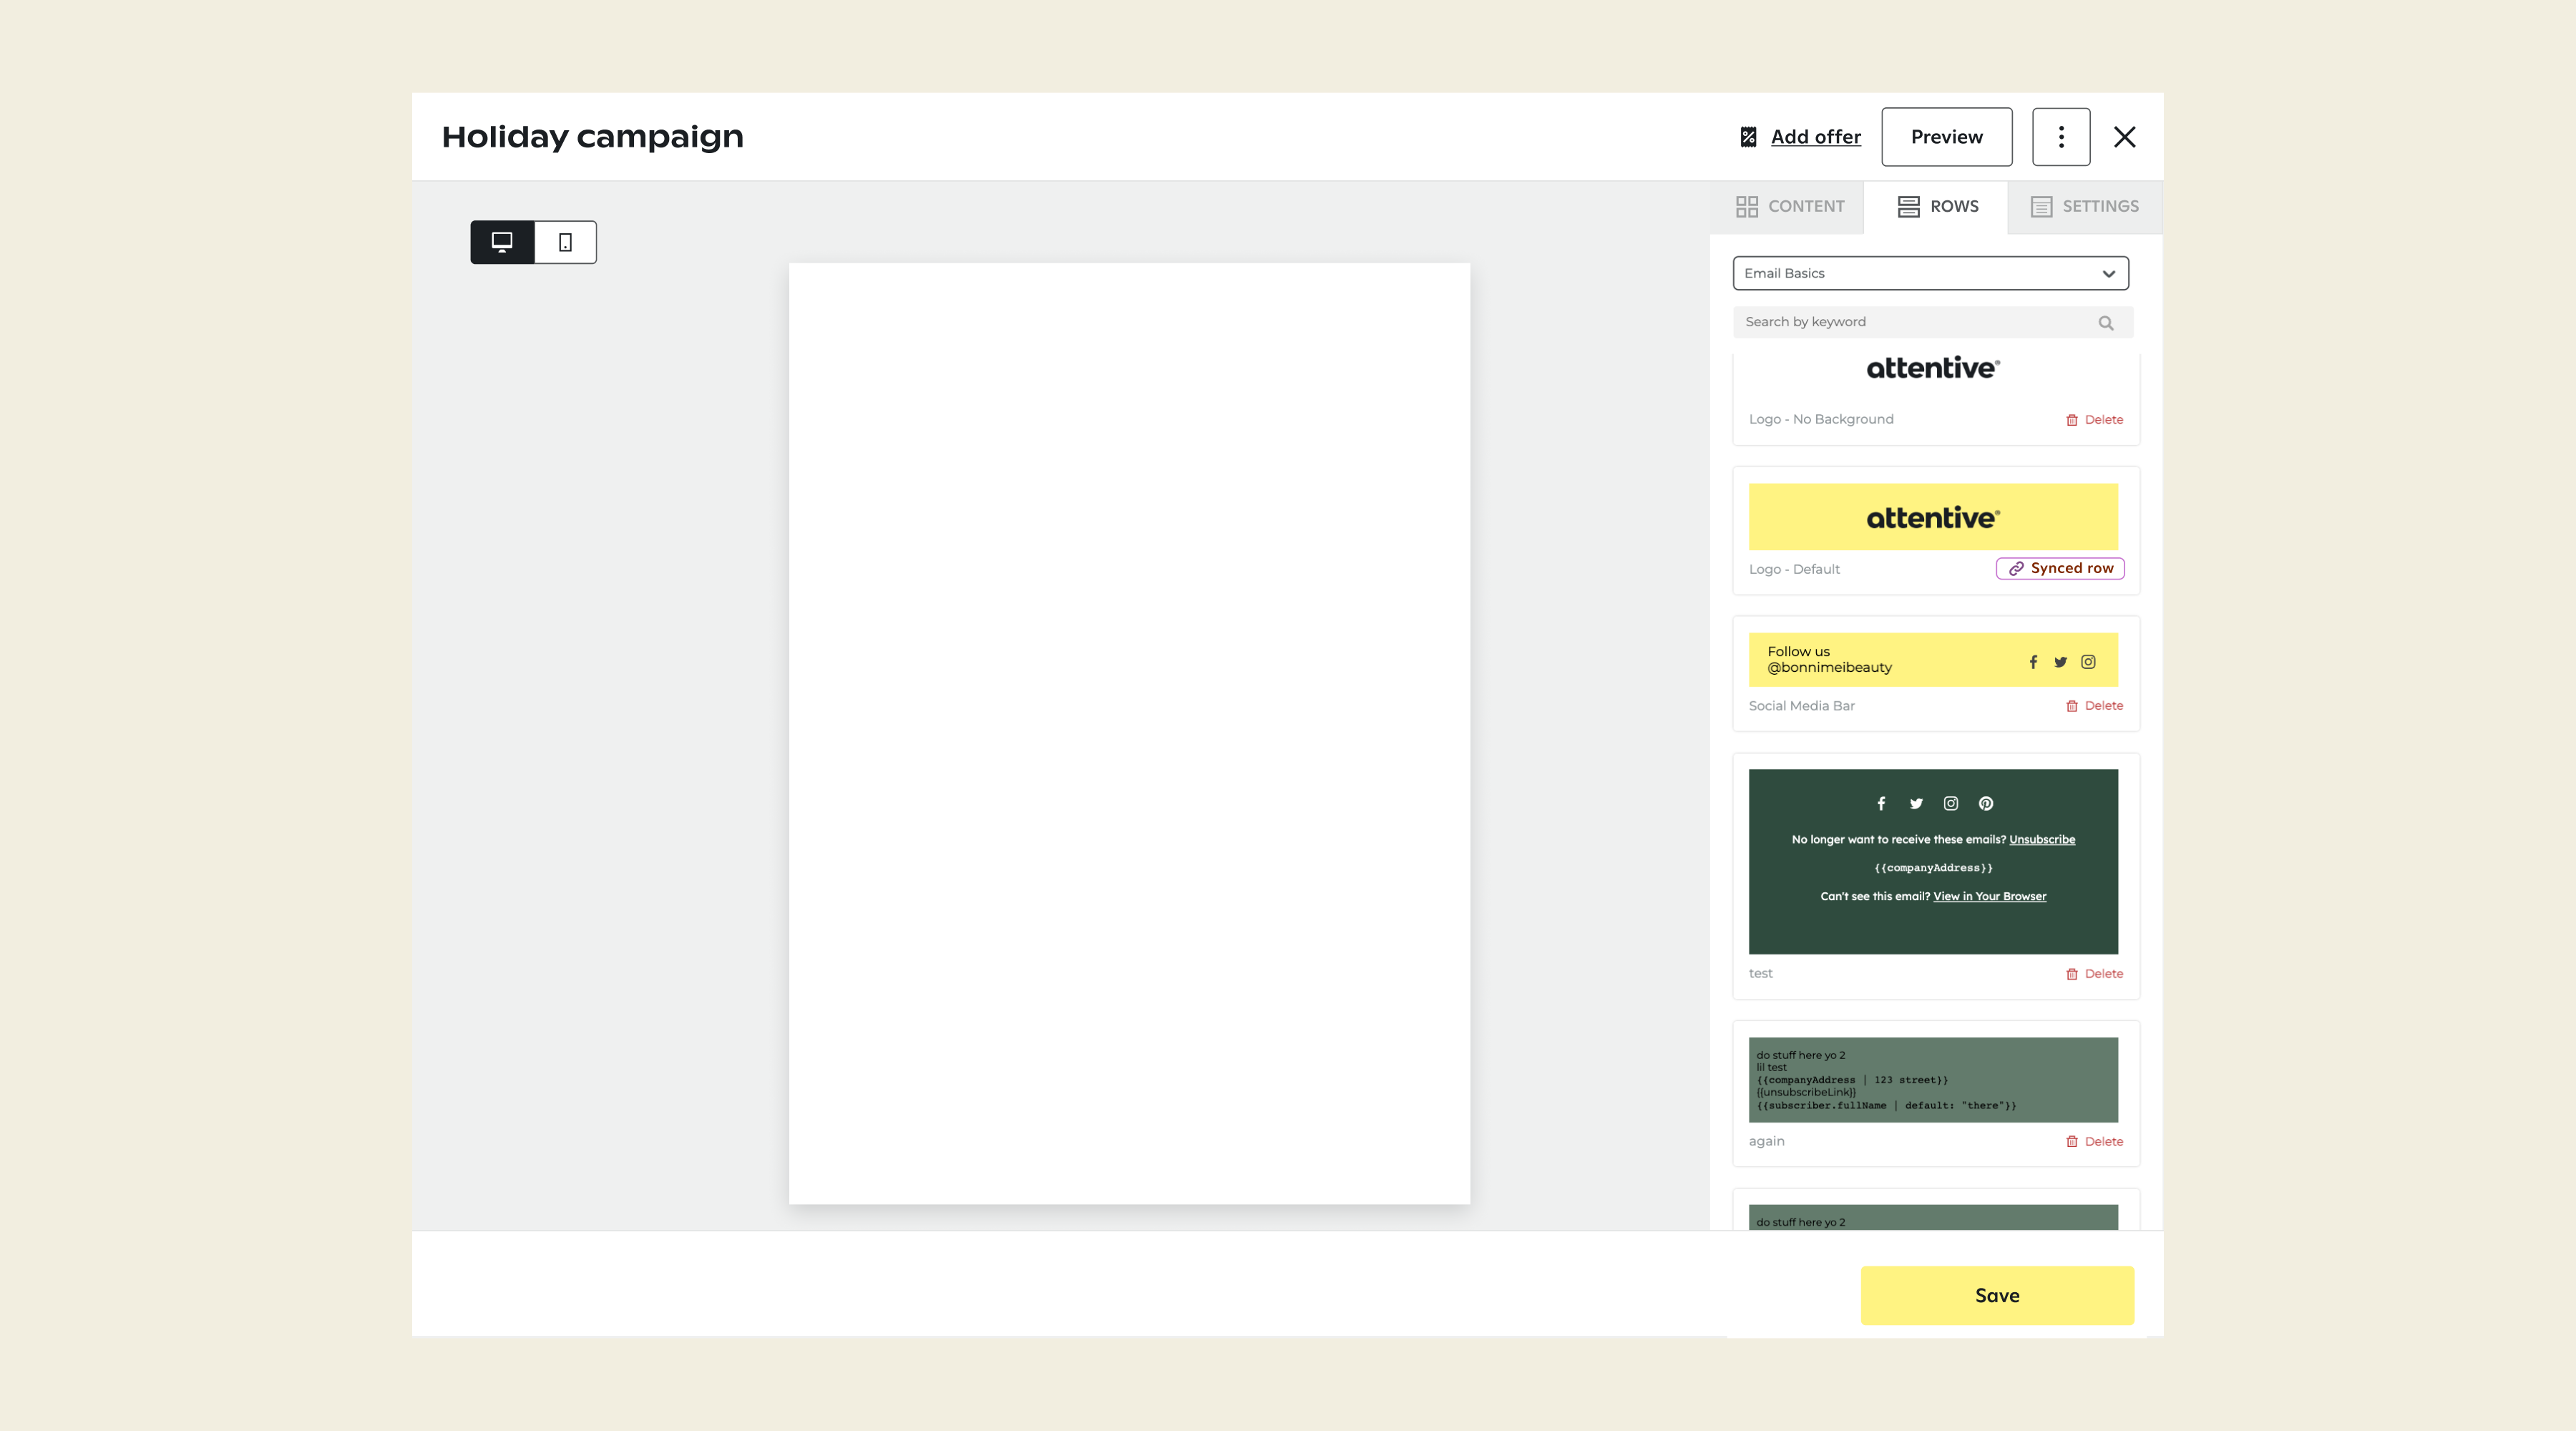
Task: Delete the row named again
Action: 2094,1142
